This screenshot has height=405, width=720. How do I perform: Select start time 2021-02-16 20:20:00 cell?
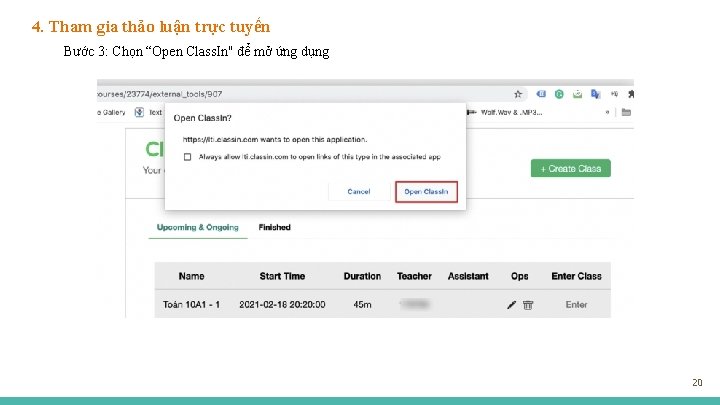(x=282, y=304)
